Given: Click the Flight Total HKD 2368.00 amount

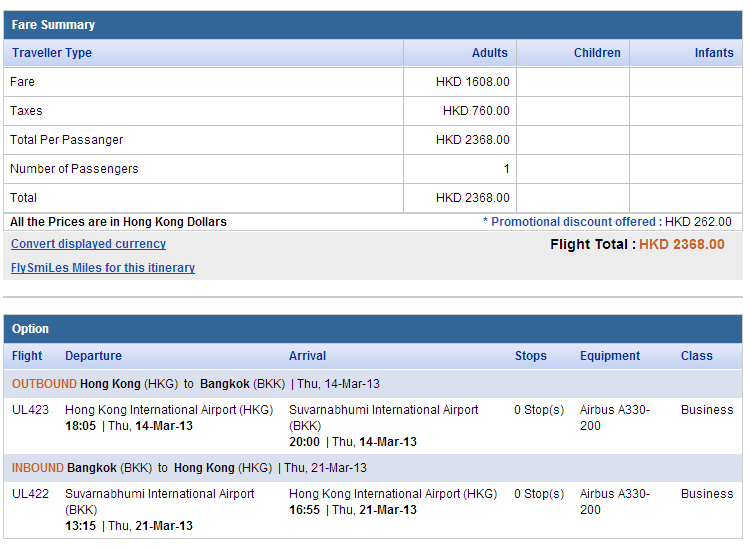Looking at the screenshot, I should coord(681,244).
